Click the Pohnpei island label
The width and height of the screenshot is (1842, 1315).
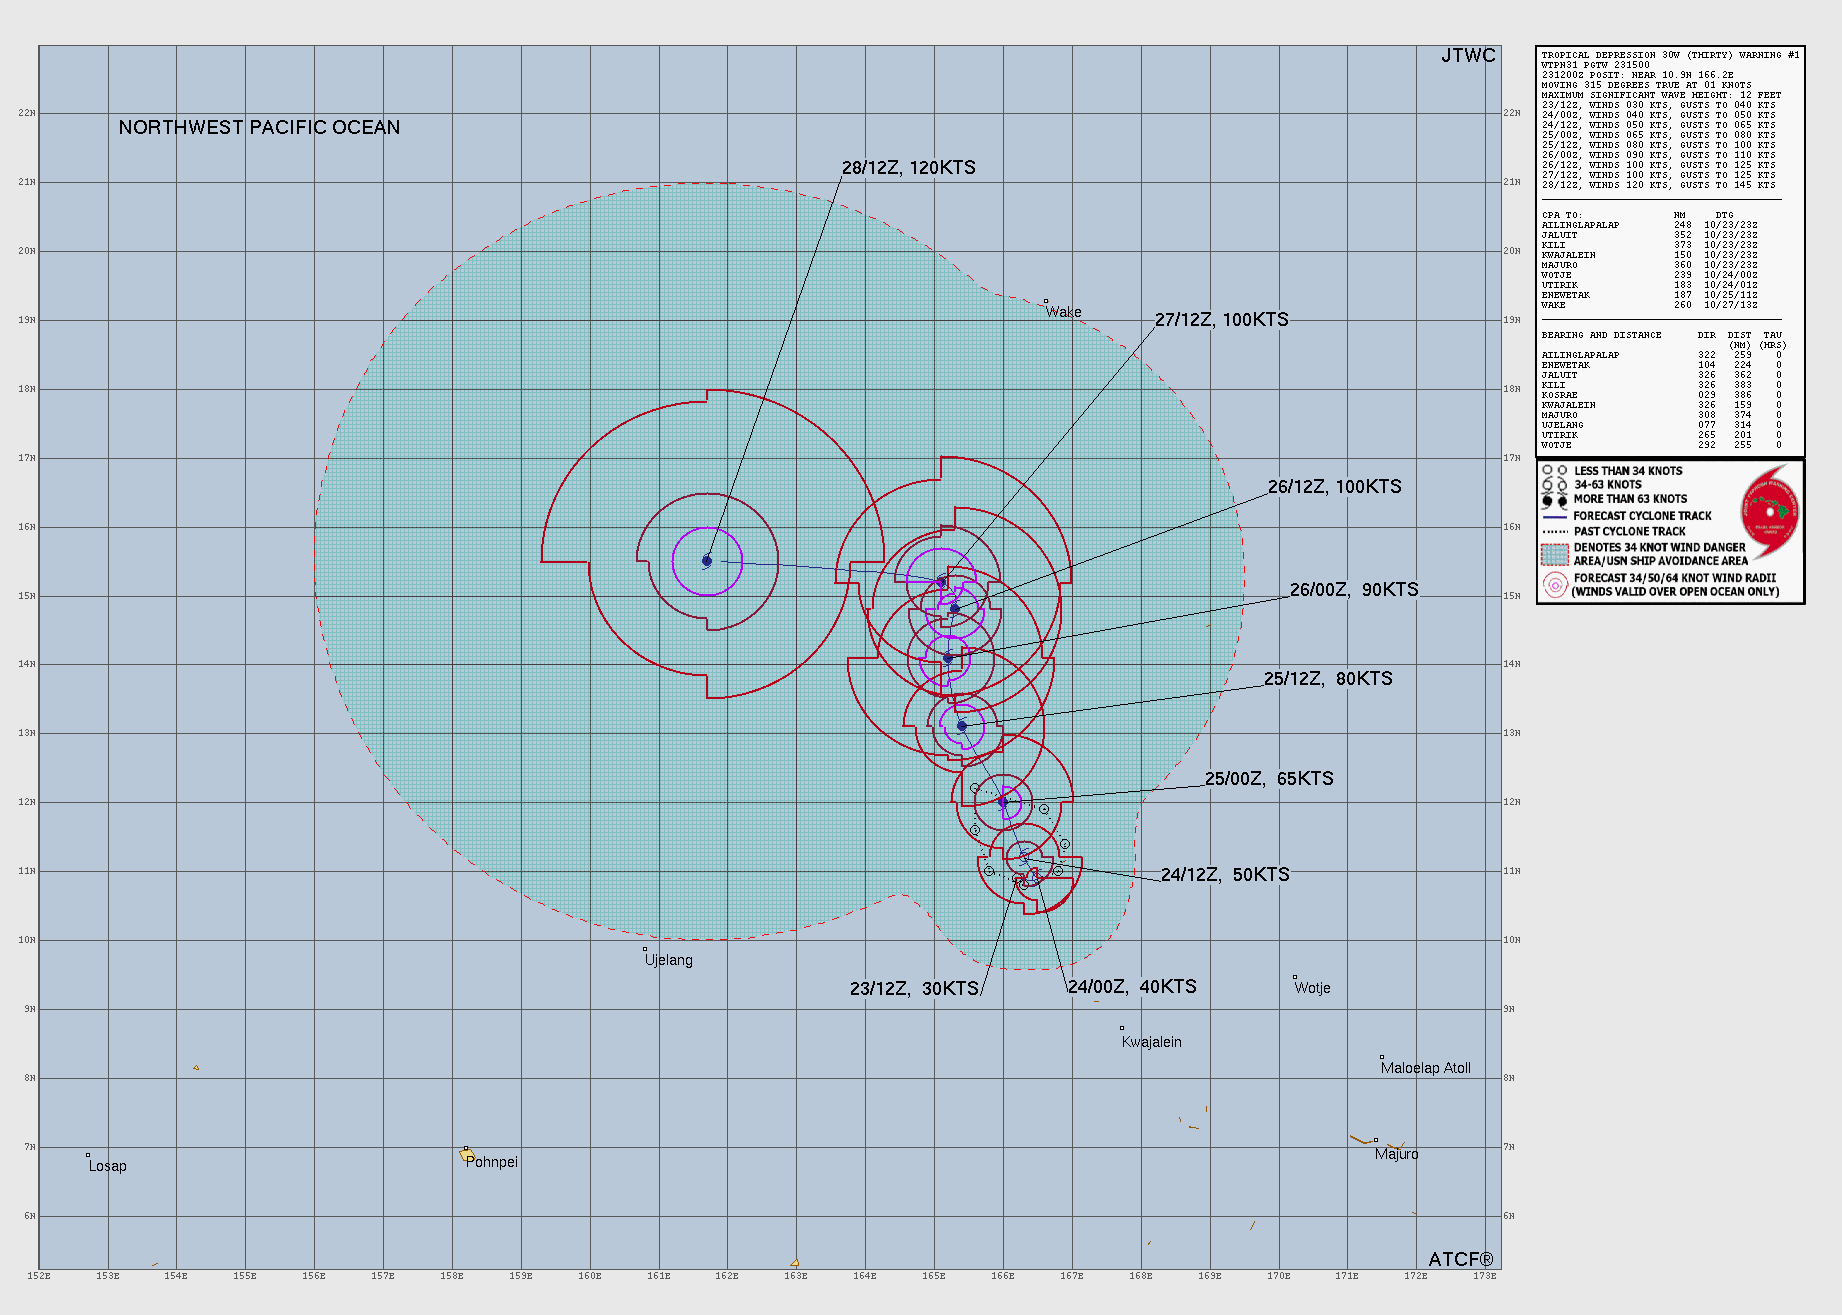point(491,1162)
